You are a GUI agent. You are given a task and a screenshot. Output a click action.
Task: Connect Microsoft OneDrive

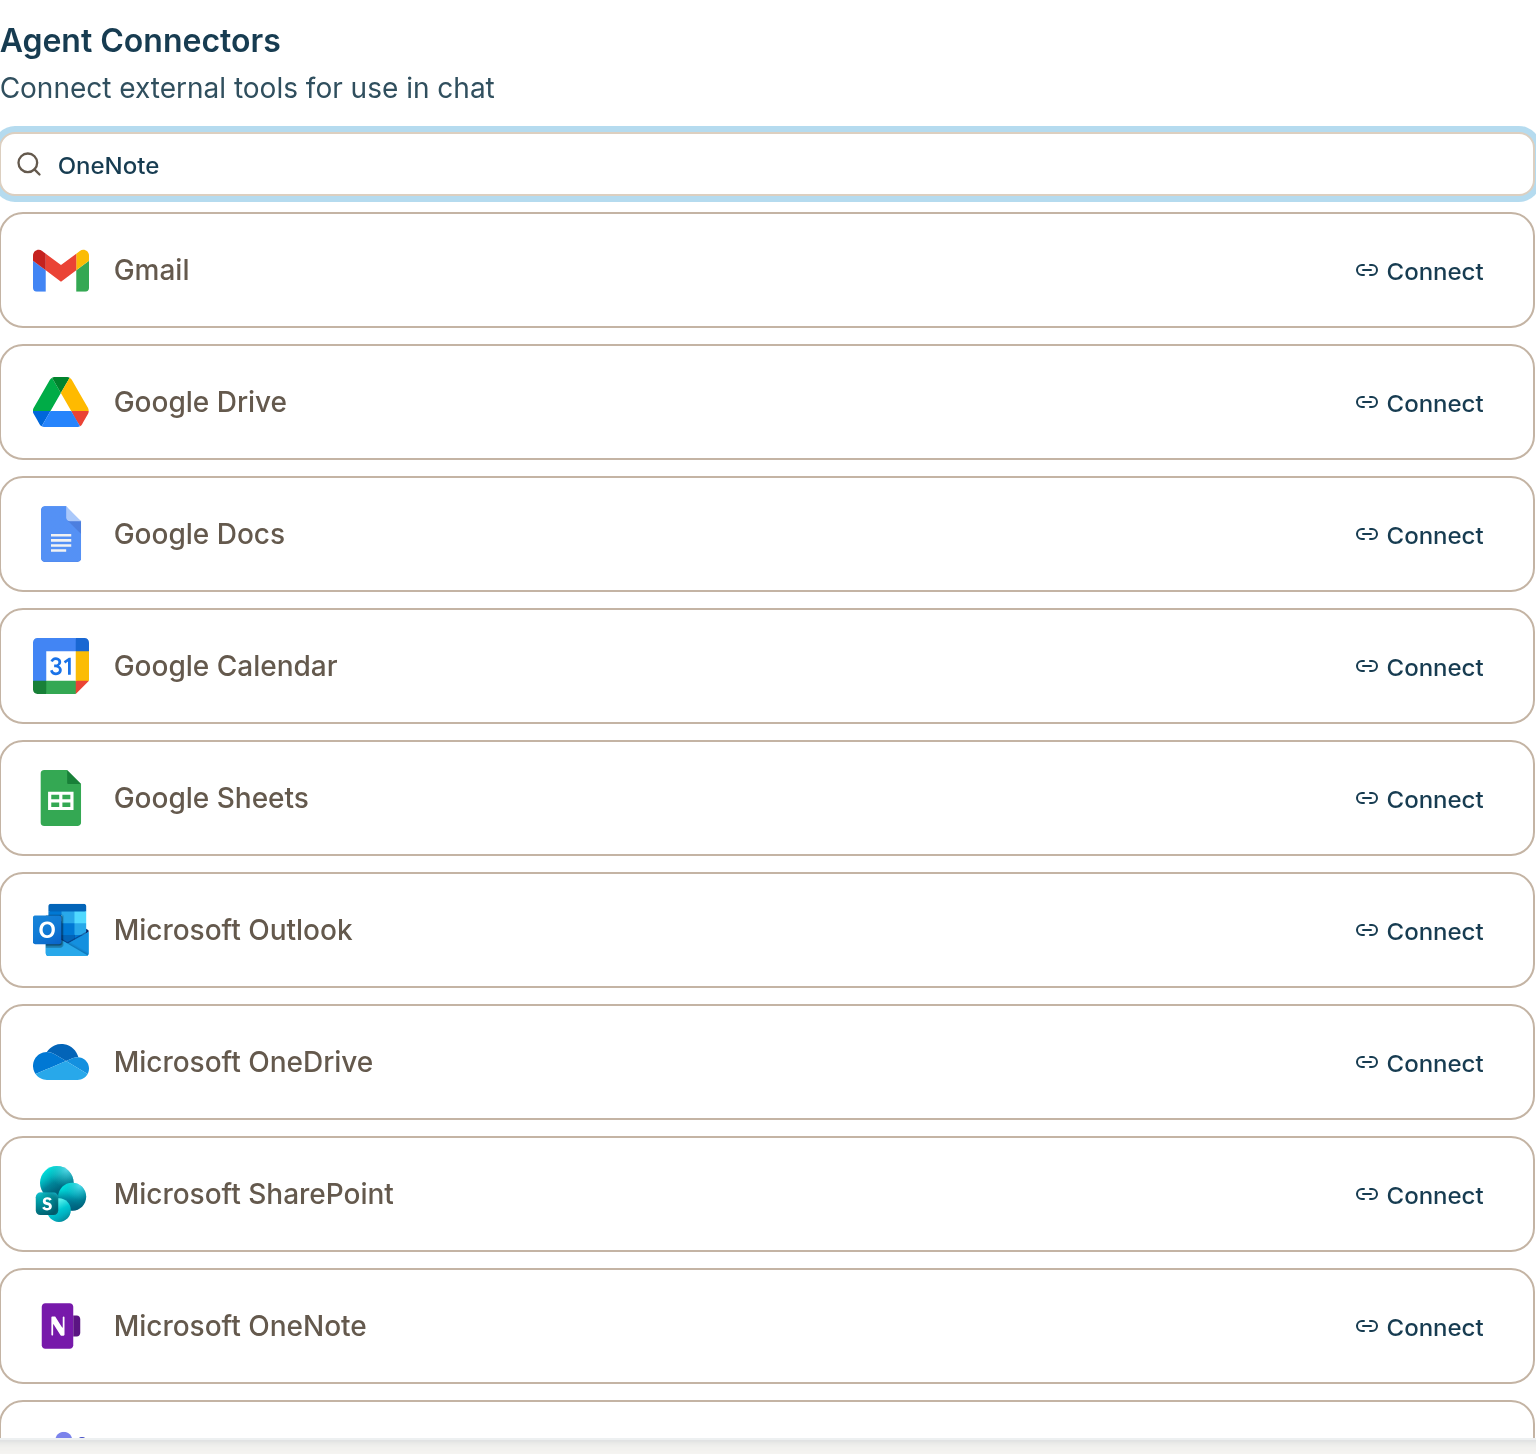click(x=1419, y=1063)
